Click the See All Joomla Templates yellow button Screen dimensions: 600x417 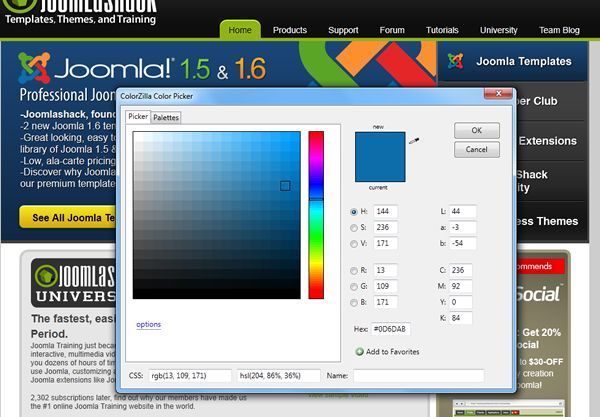(x=68, y=217)
